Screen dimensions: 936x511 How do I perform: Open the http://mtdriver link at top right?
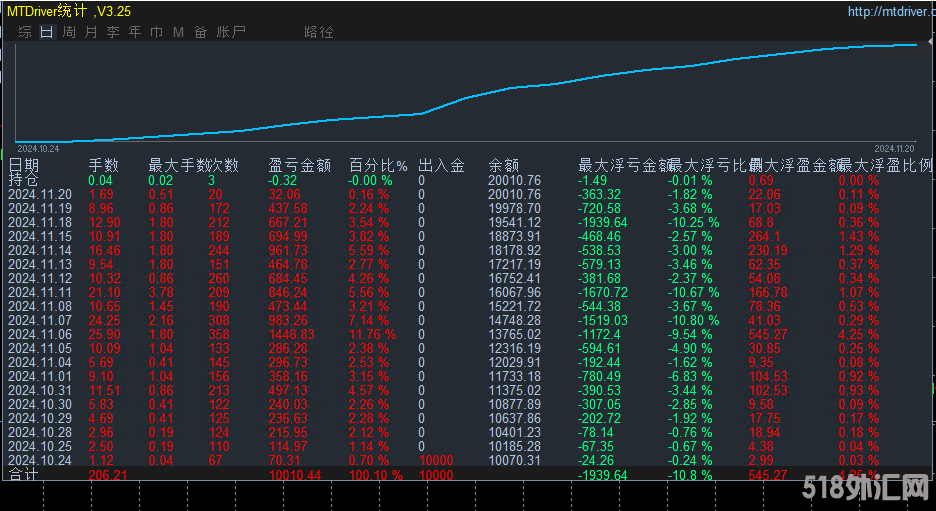pos(892,11)
